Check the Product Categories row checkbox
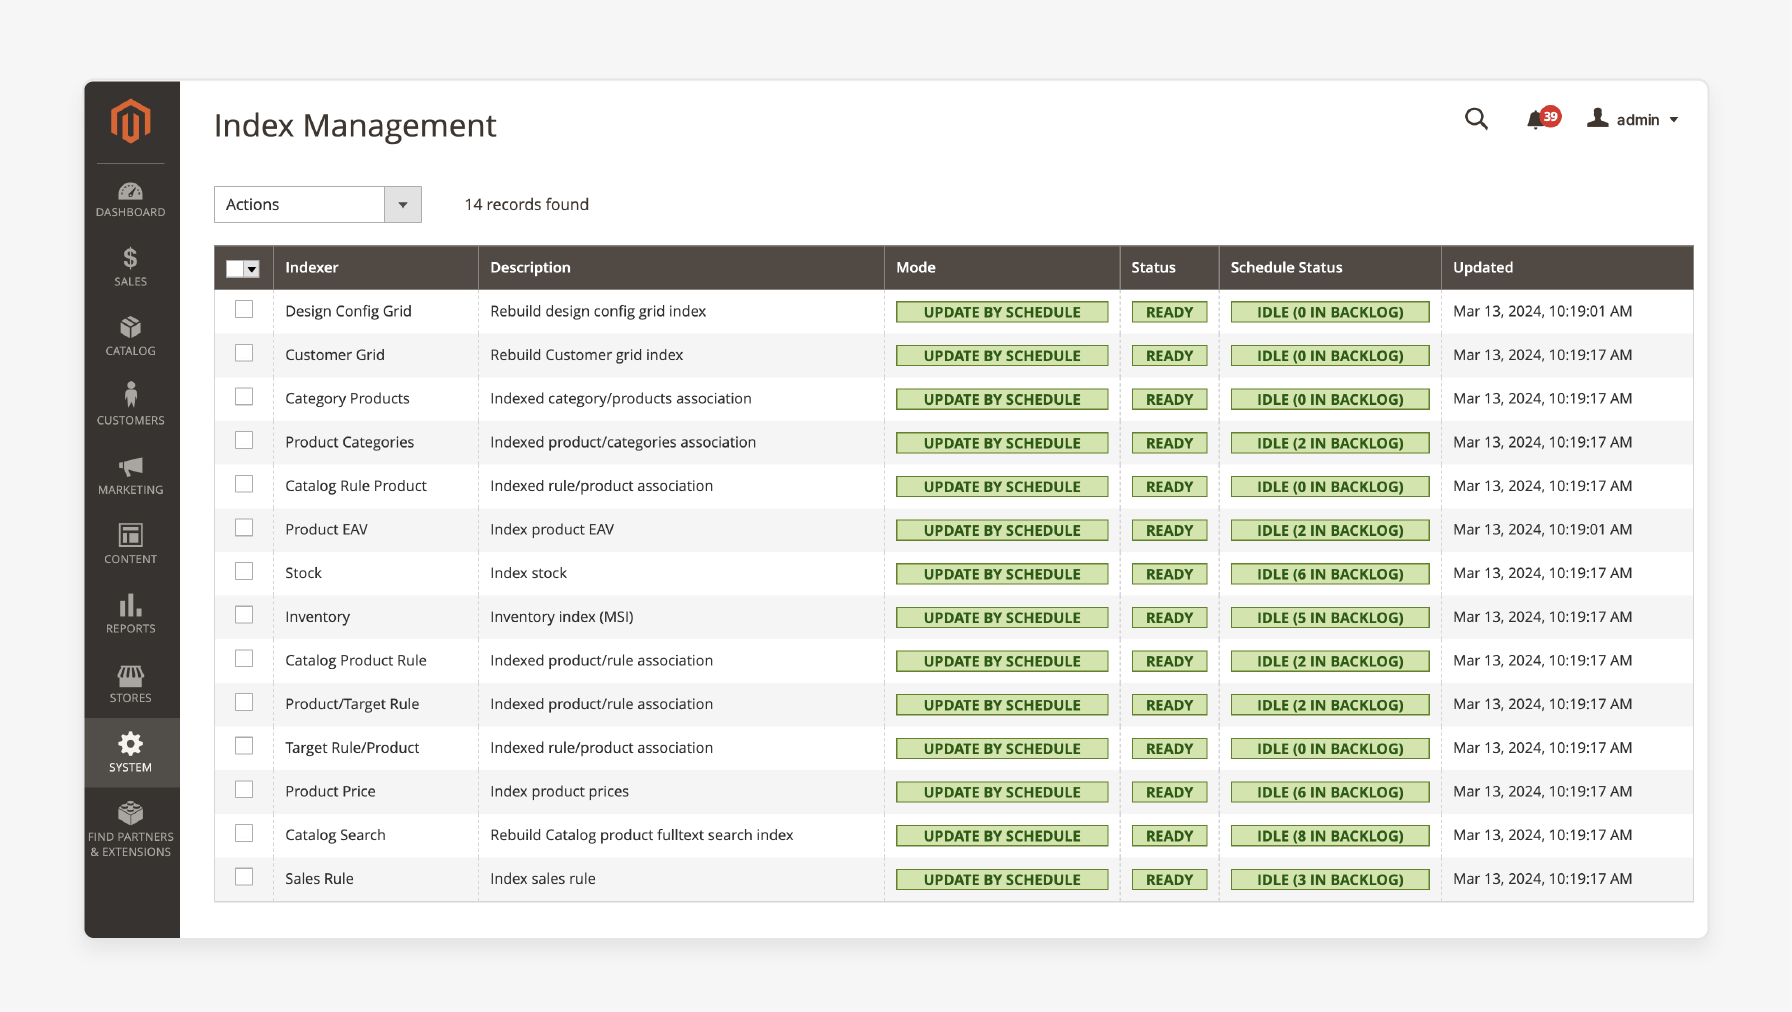The image size is (1792, 1012). click(244, 441)
